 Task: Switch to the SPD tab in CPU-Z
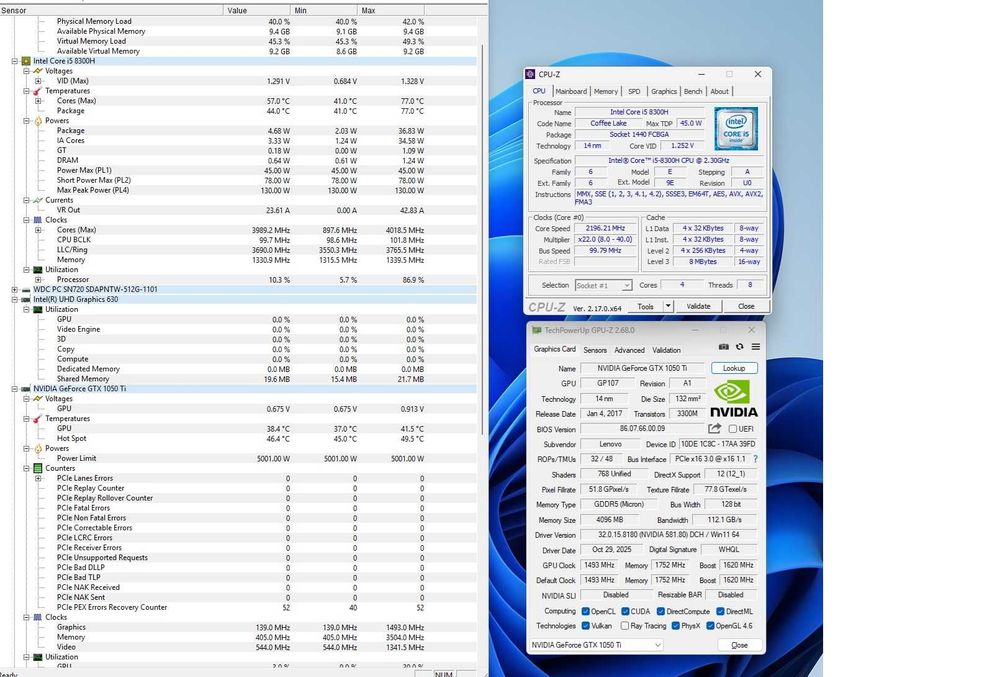tap(634, 91)
